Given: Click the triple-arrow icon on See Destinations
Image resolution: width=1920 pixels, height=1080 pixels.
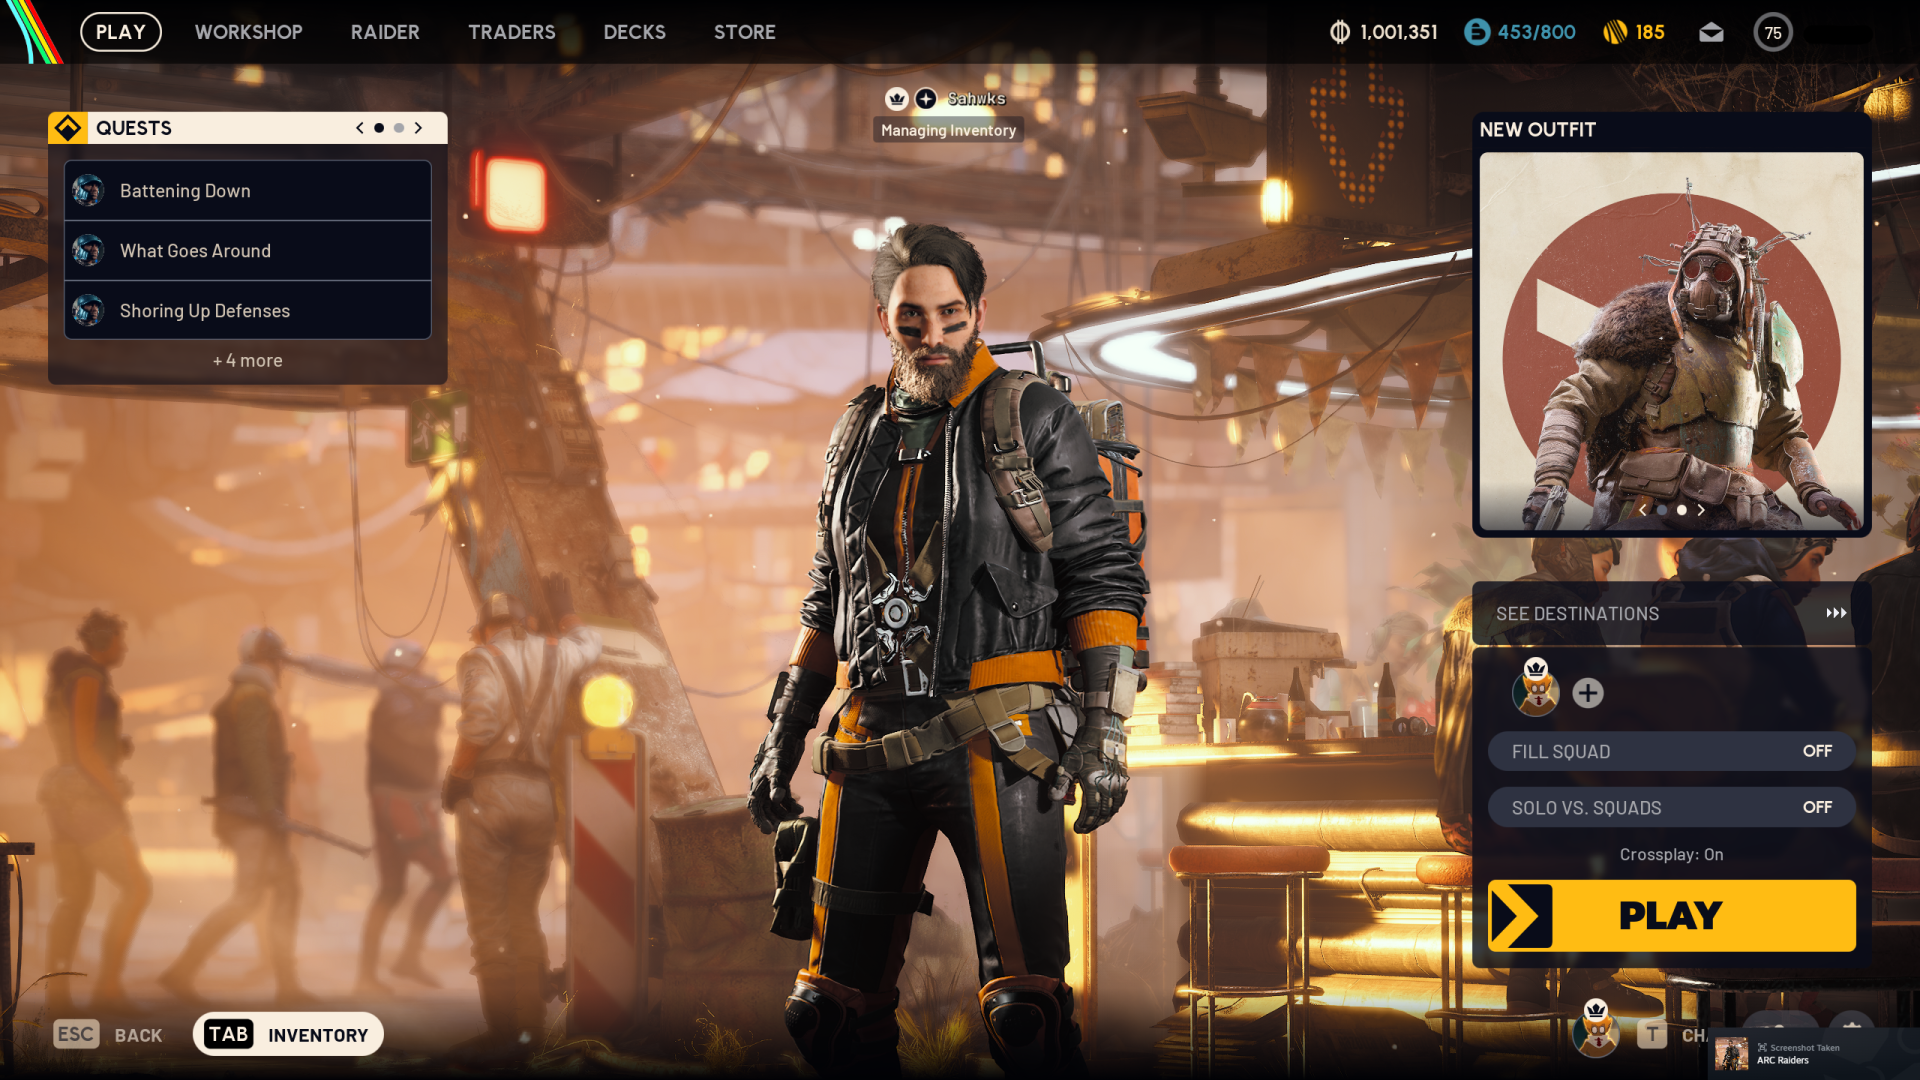Looking at the screenshot, I should coord(1836,613).
